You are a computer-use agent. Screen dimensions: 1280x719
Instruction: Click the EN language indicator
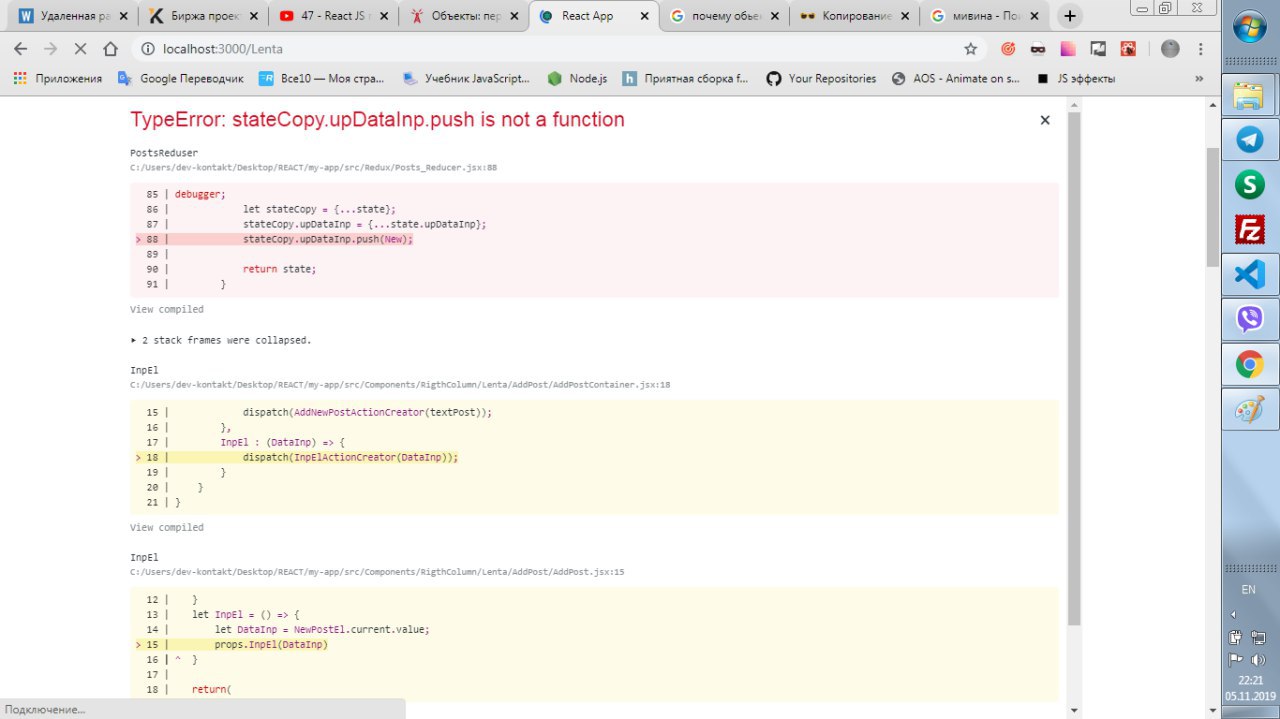(x=1248, y=589)
